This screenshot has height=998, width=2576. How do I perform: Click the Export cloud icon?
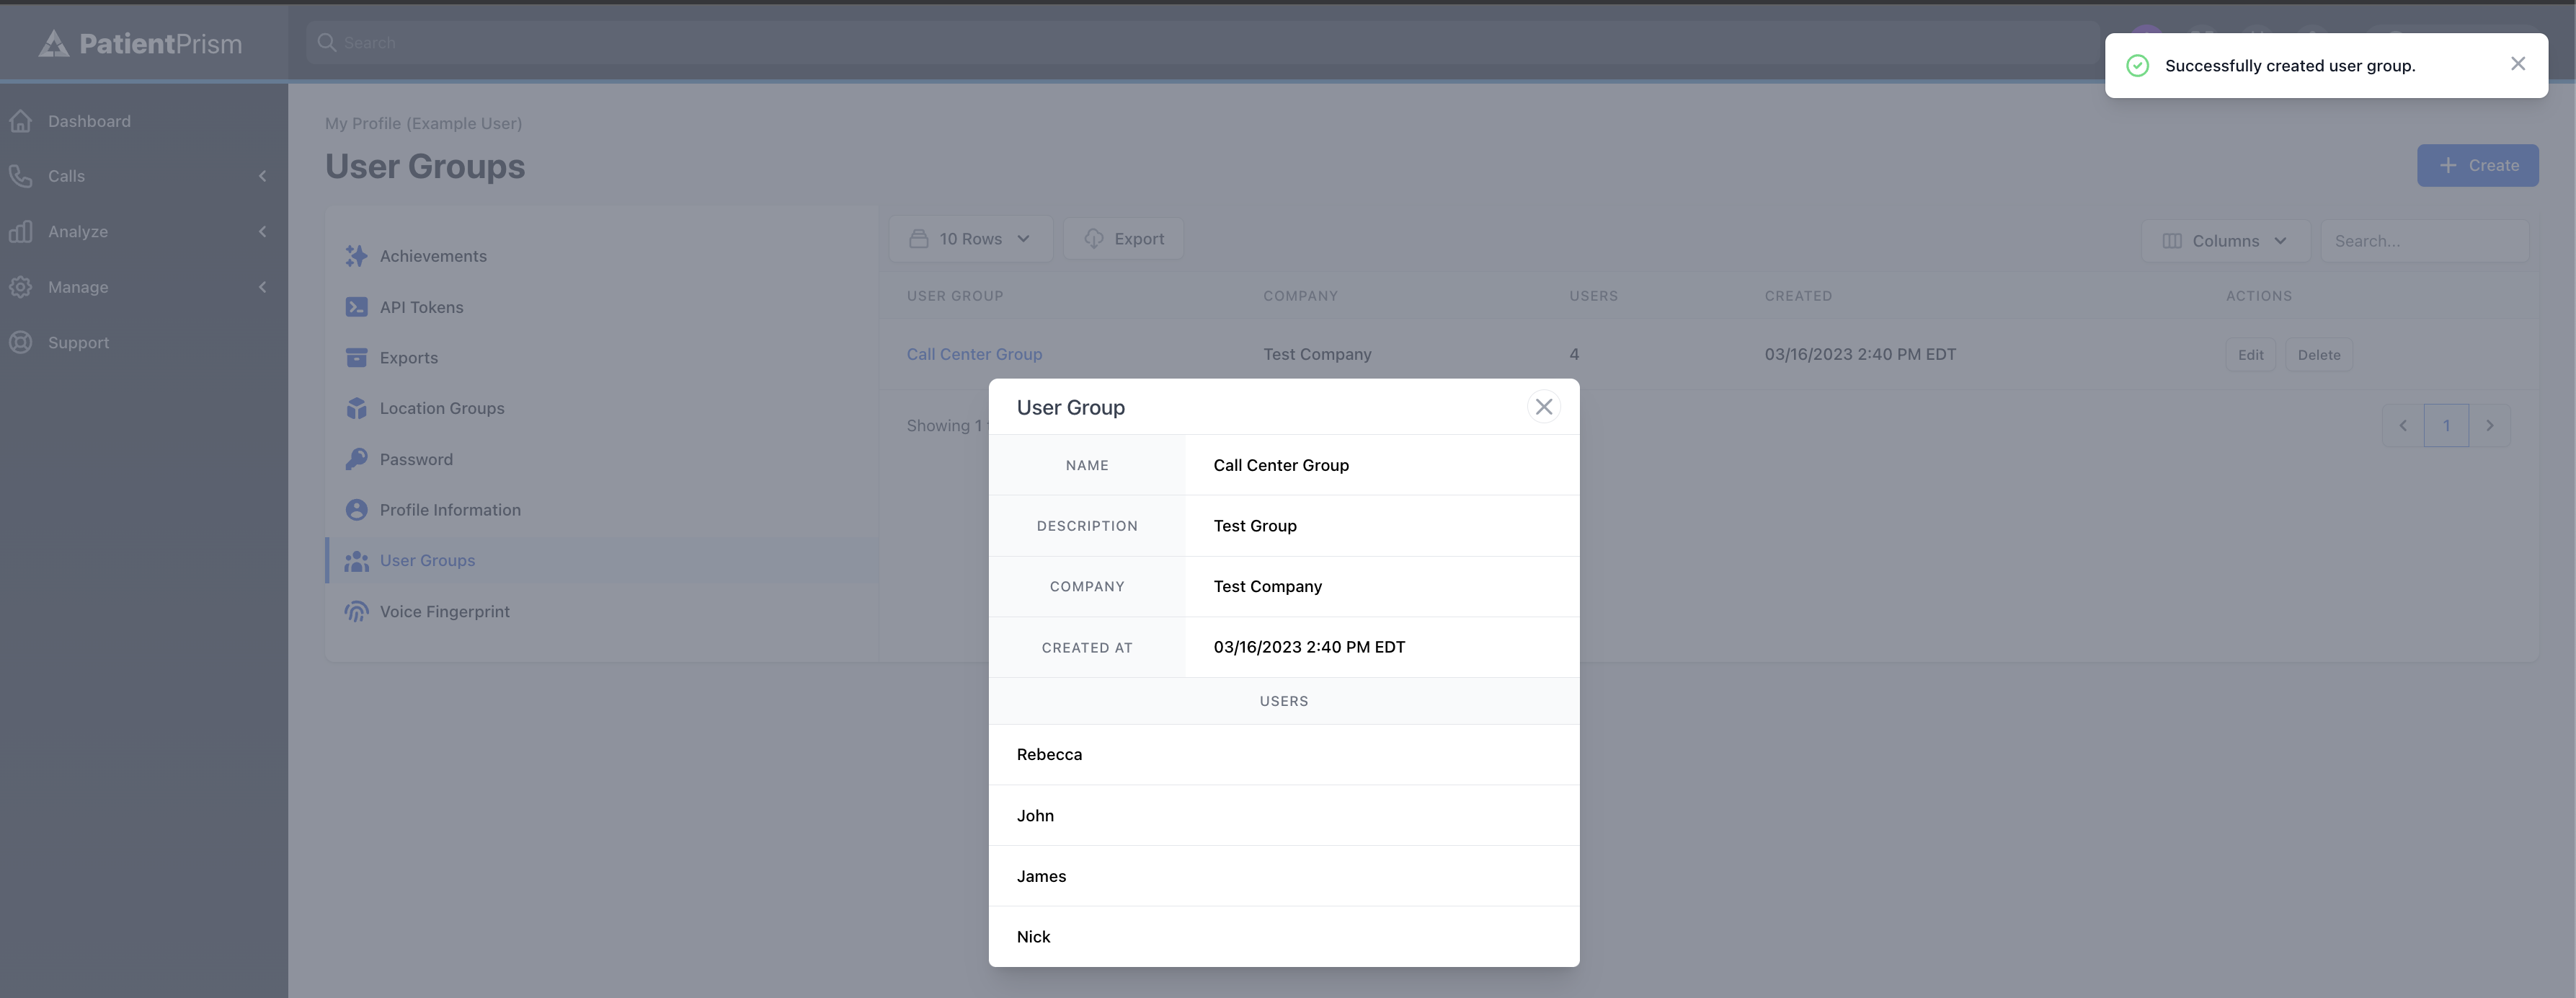[x=1094, y=238]
